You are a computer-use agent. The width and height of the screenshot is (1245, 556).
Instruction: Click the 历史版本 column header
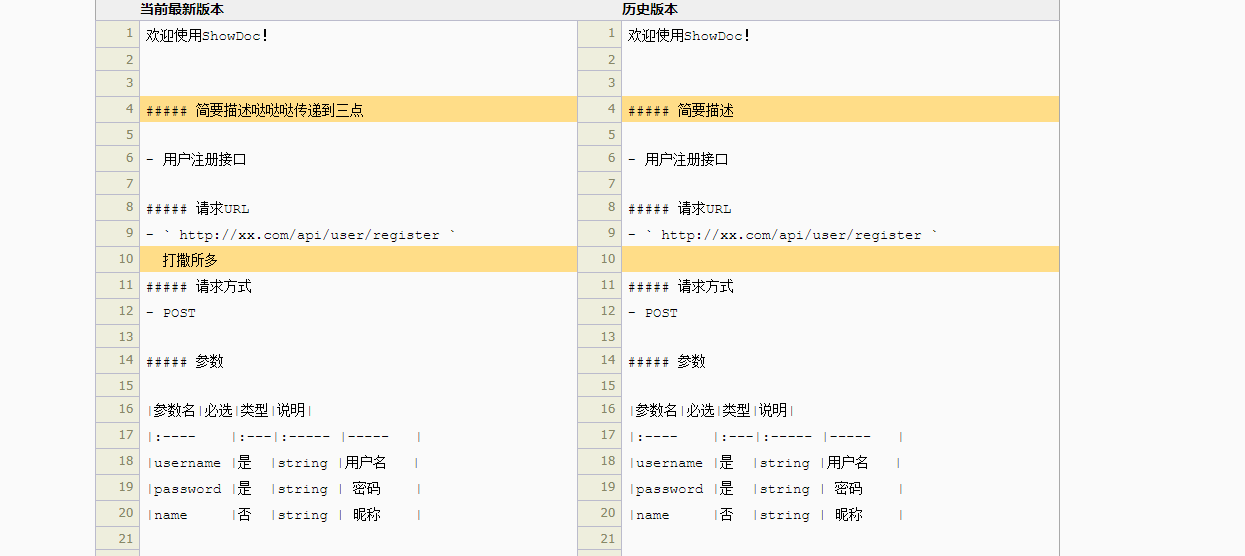649,9
